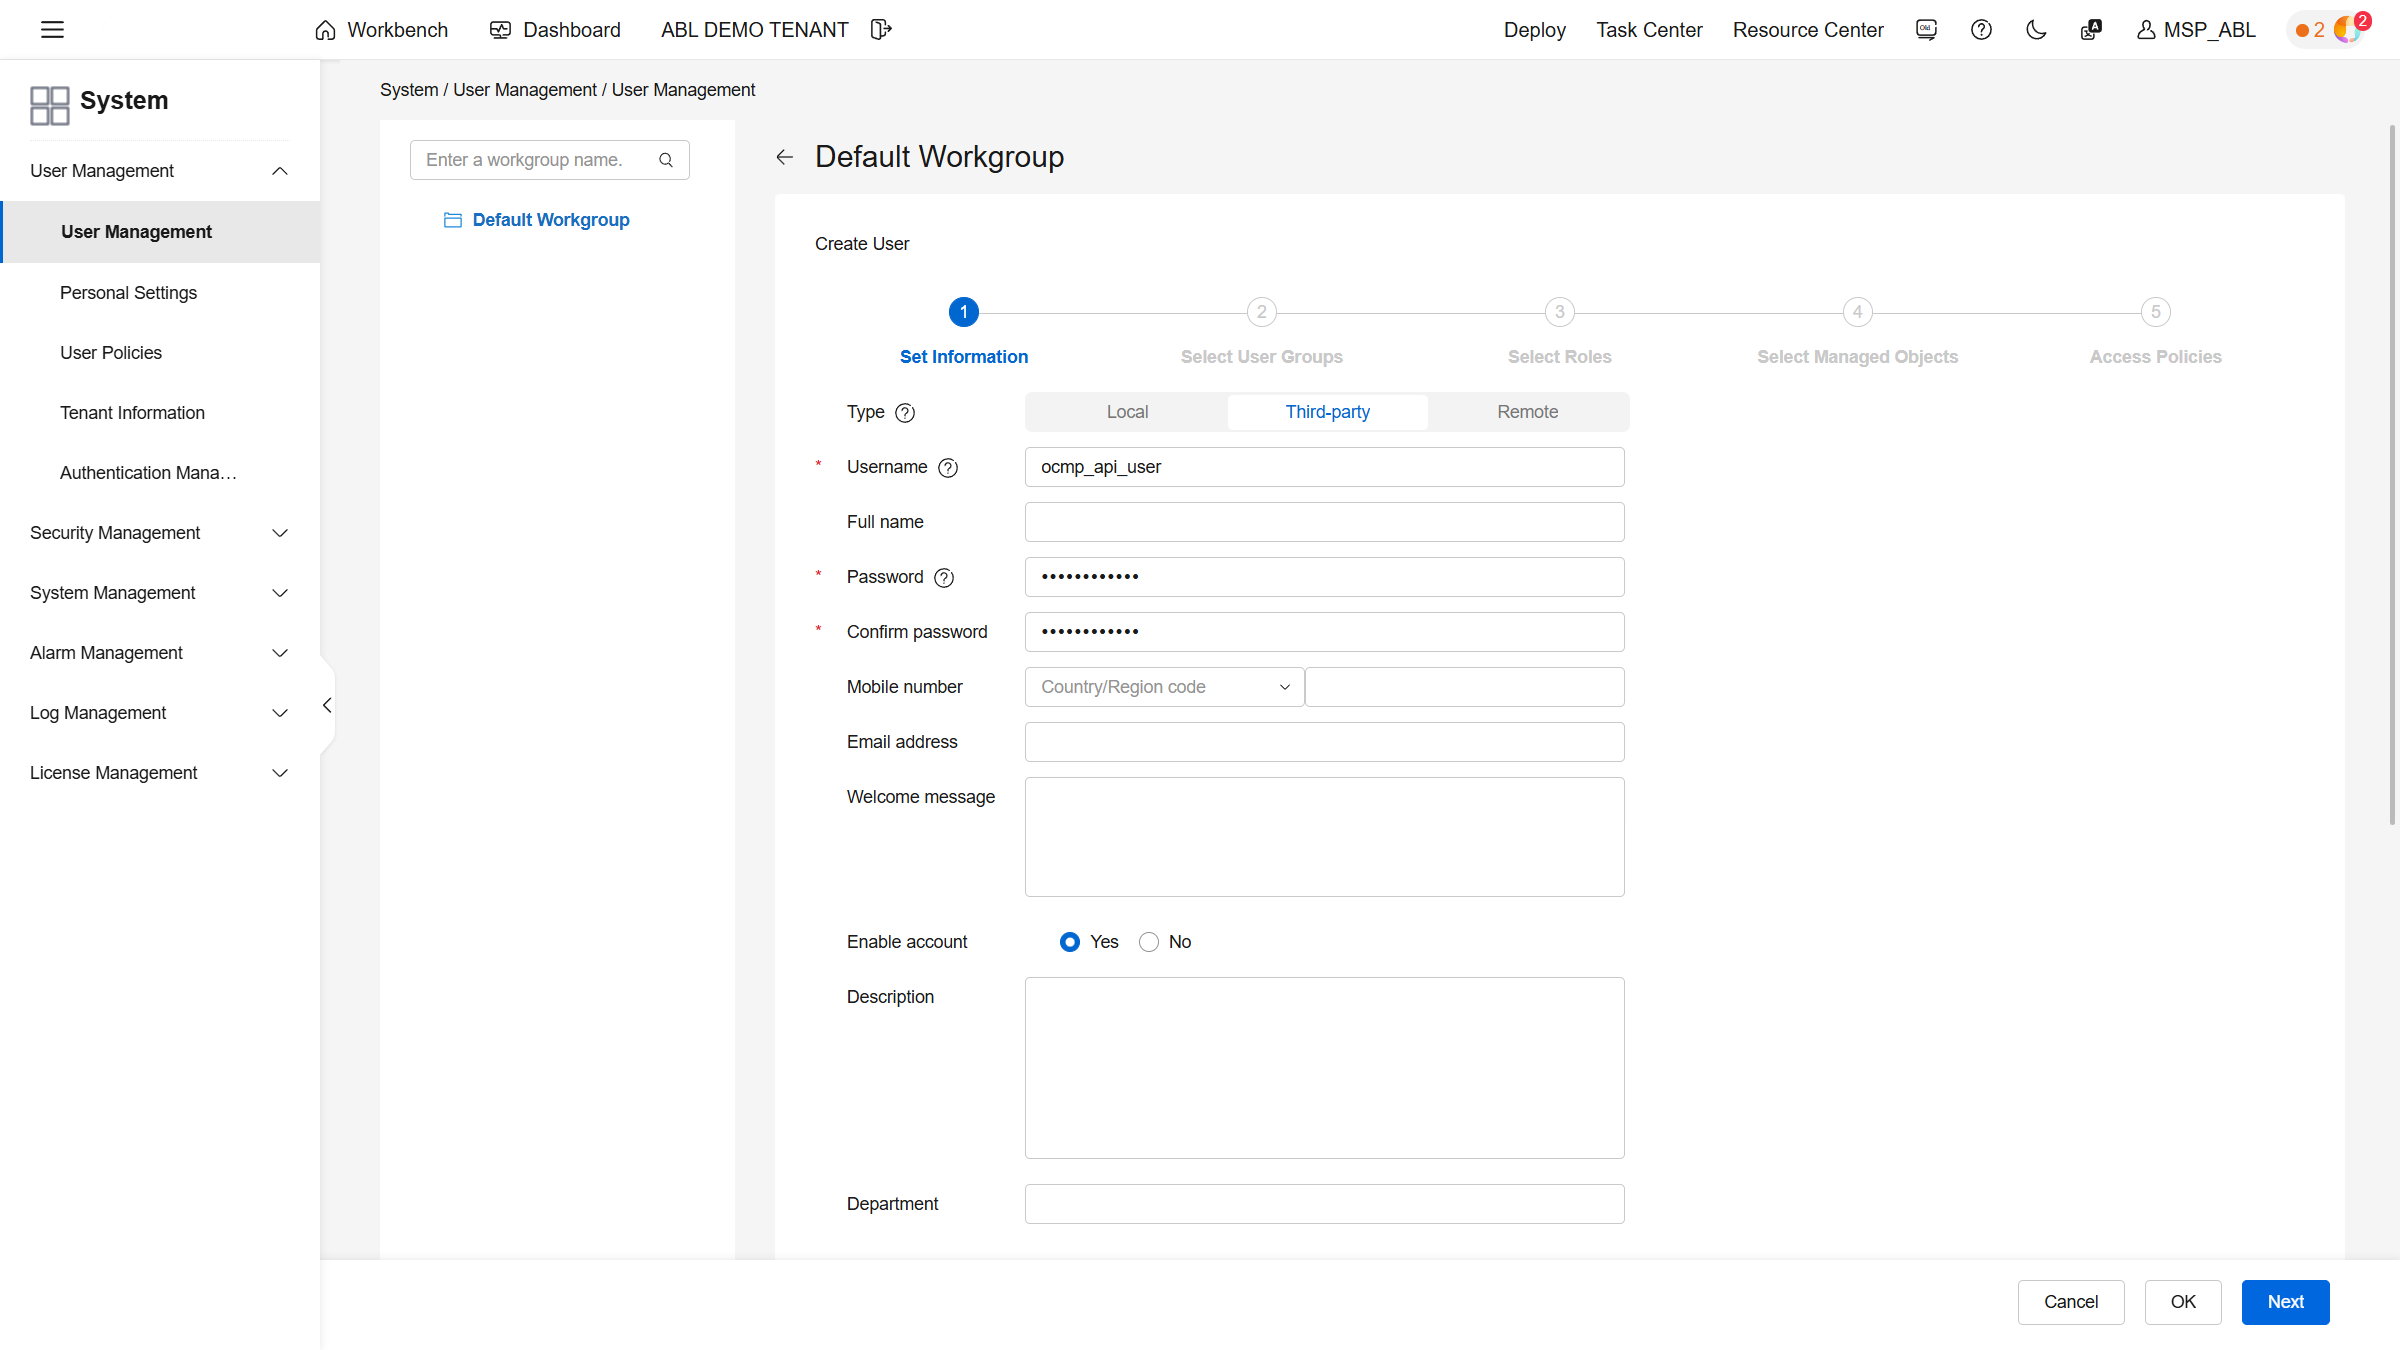This screenshot has height=1350, width=2400.
Task: Toggle dark mode moon icon
Action: click(x=2036, y=30)
